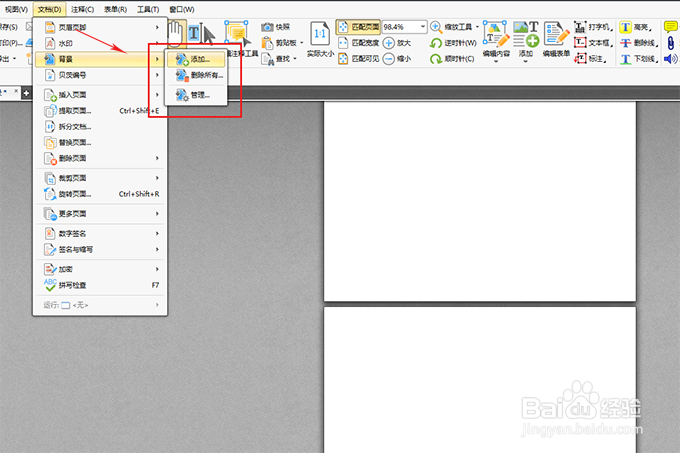Select the 文本框 text box tool
Image resolution: width=680 pixels, height=453 pixels.
[x=593, y=43]
